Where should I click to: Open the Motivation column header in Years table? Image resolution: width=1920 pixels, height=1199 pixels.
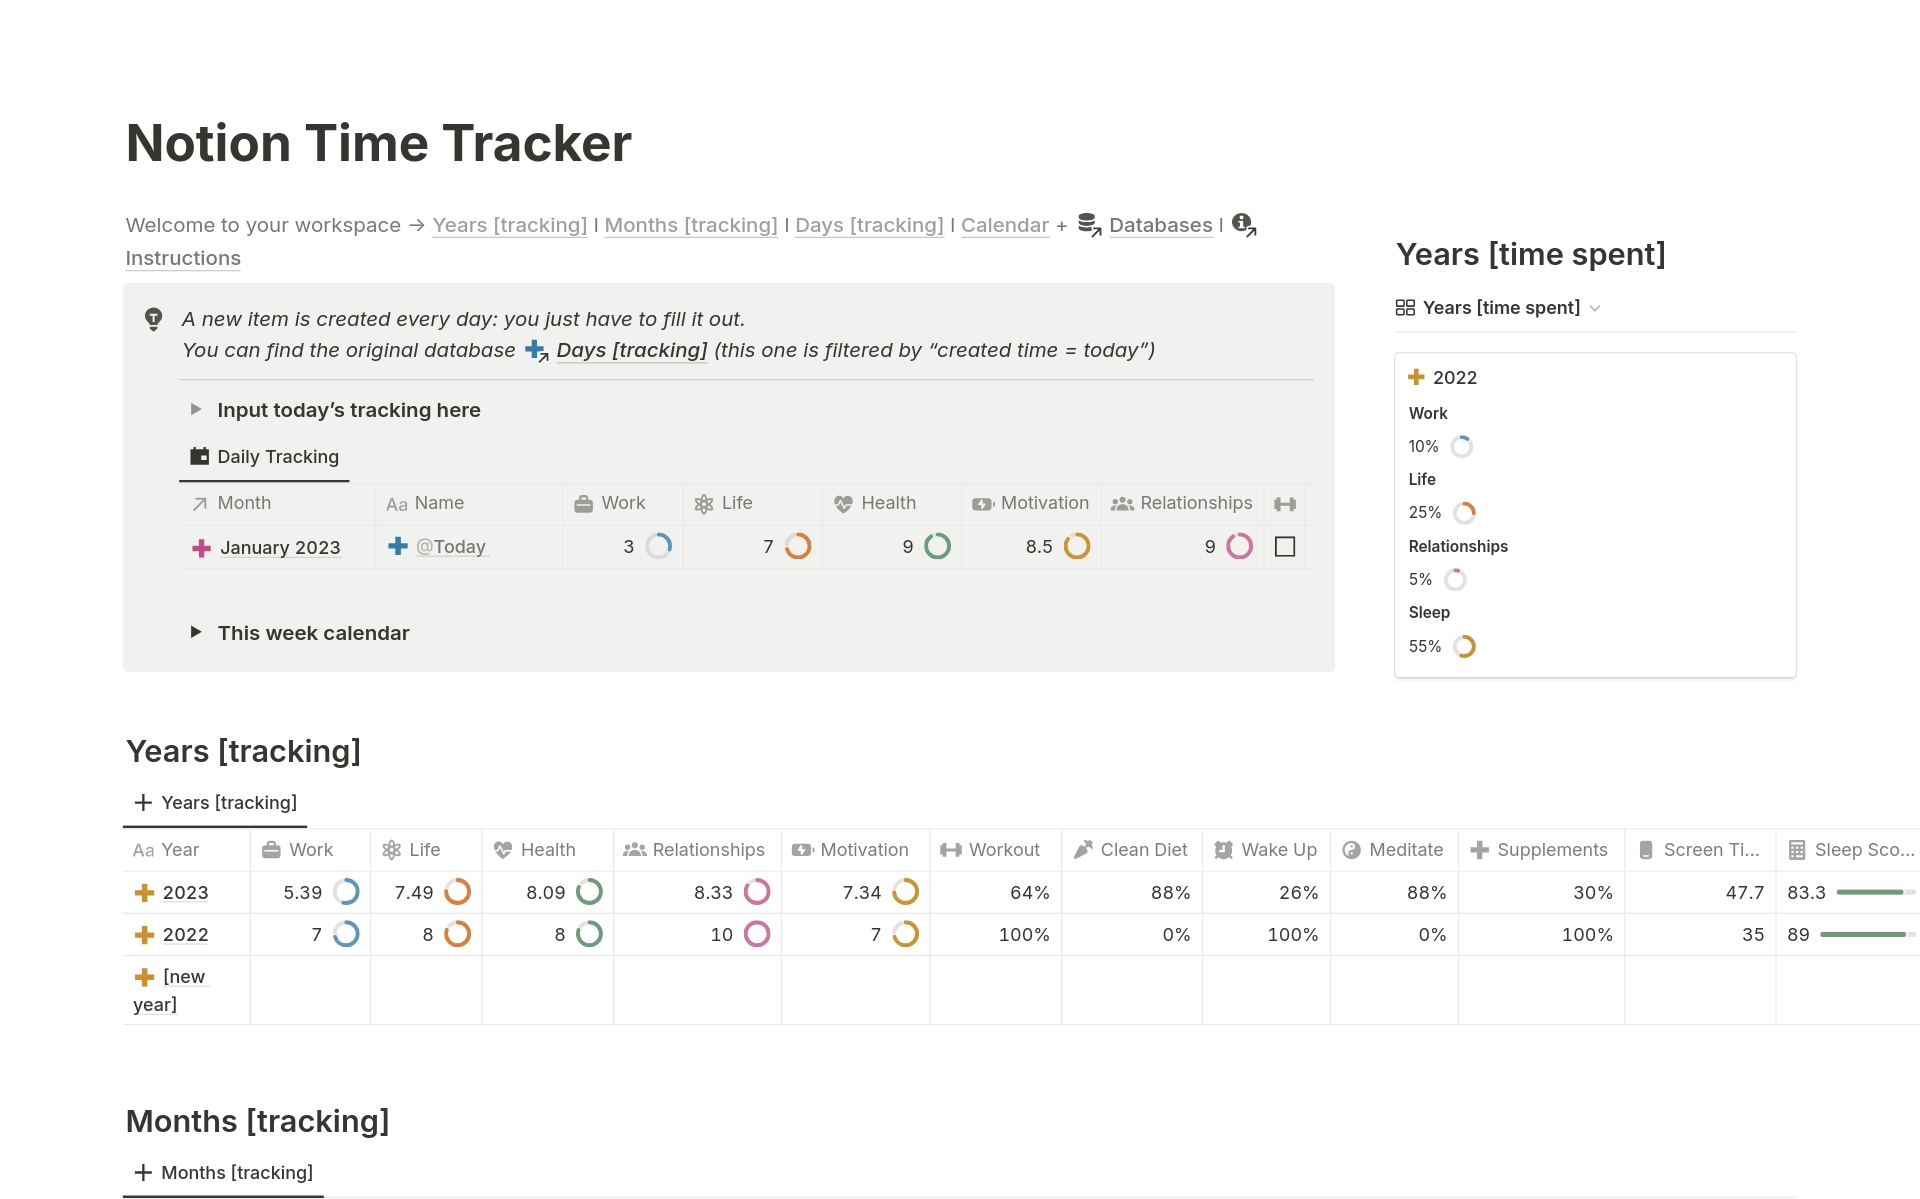pos(855,850)
